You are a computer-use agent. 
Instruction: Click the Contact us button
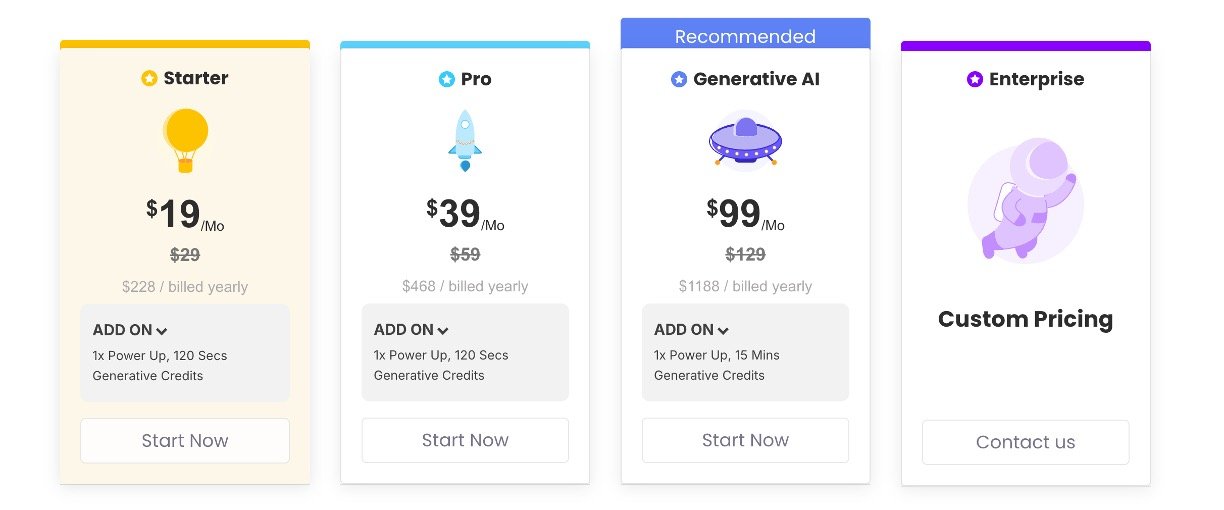click(1025, 442)
